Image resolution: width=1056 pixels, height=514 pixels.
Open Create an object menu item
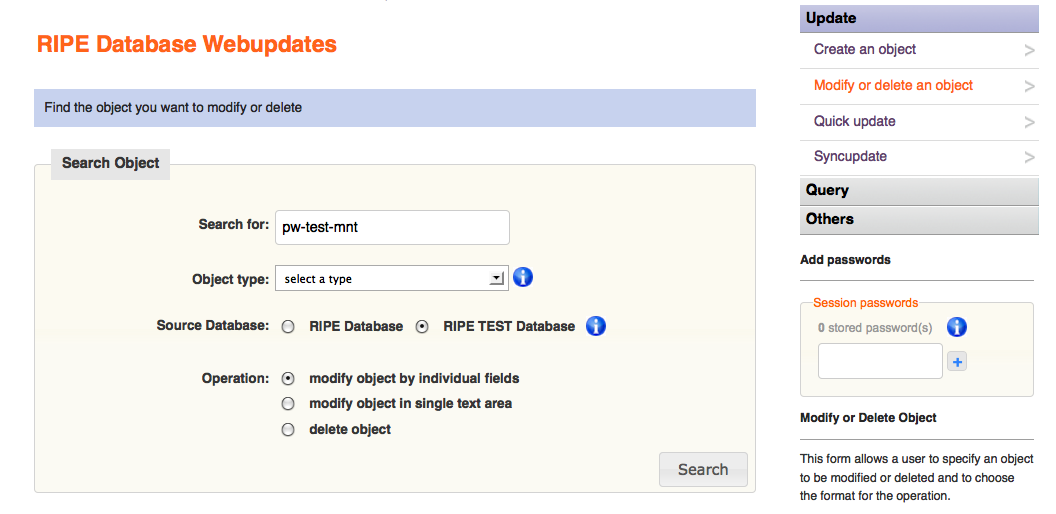tap(865, 50)
